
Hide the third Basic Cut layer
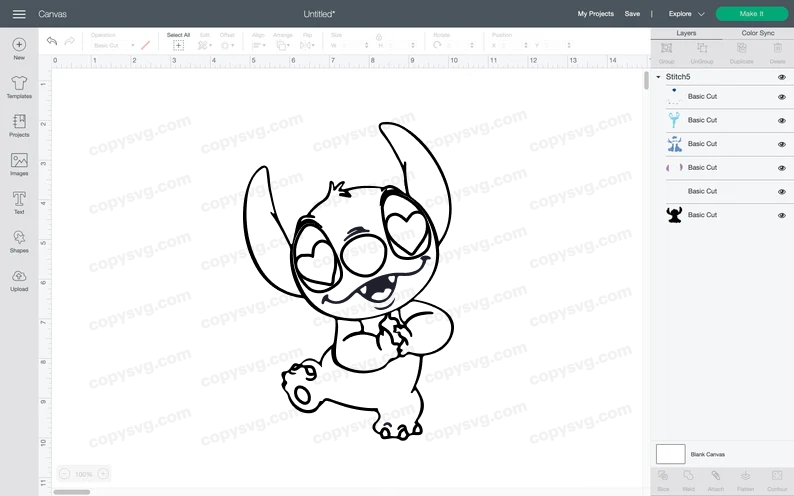(782, 144)
